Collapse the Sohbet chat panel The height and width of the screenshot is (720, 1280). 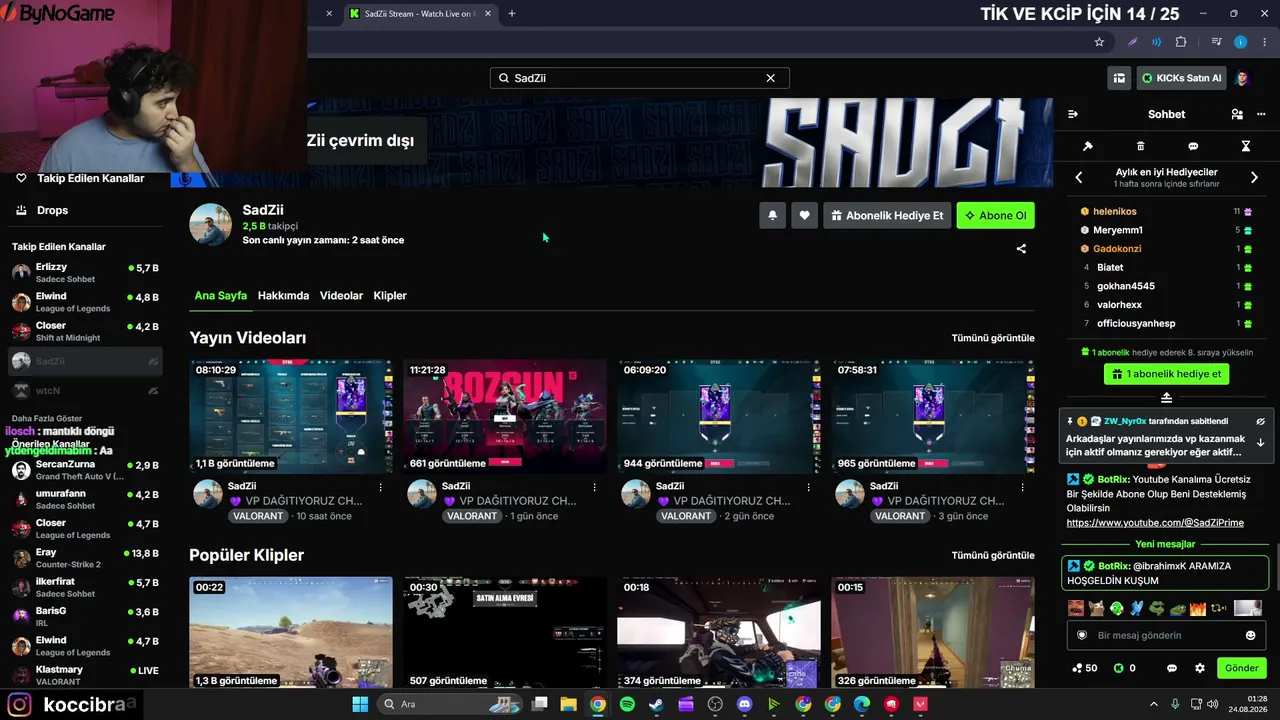(x=1073, y=114)
